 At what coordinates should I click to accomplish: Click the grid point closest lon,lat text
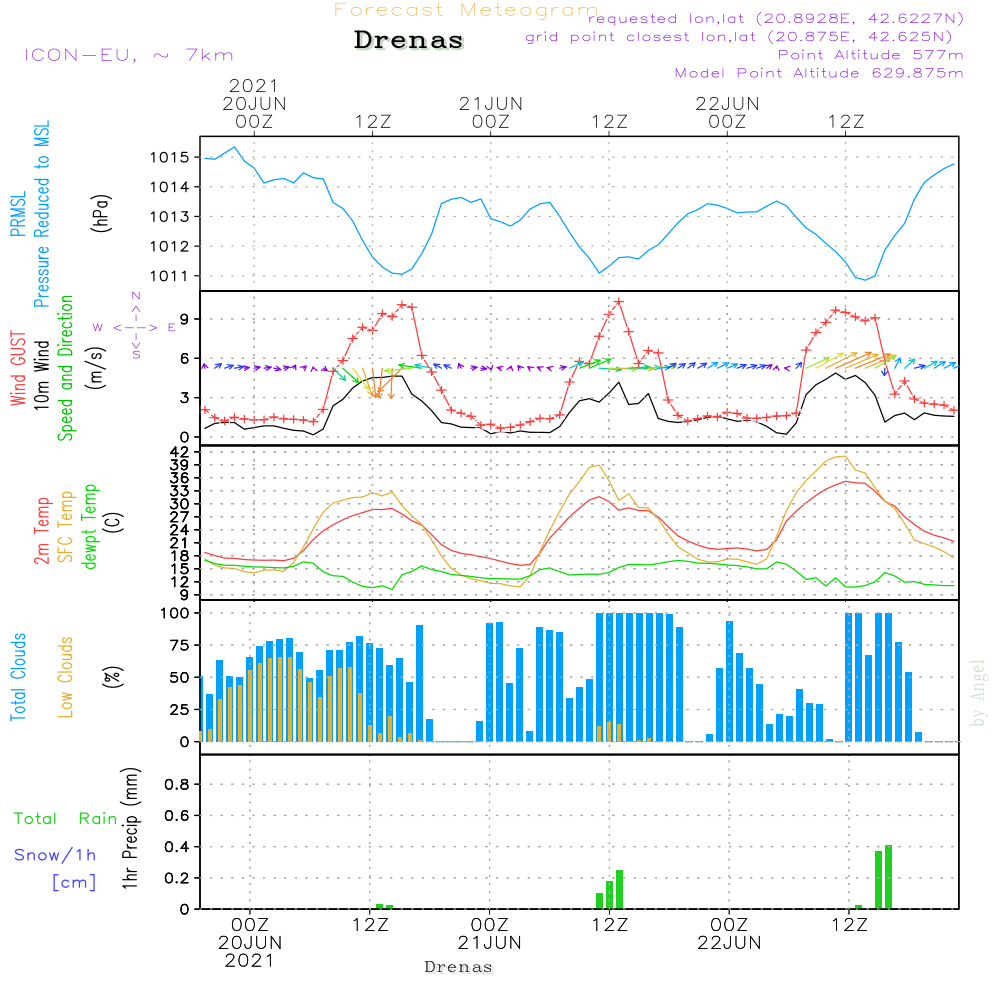(x=739, y=37)
